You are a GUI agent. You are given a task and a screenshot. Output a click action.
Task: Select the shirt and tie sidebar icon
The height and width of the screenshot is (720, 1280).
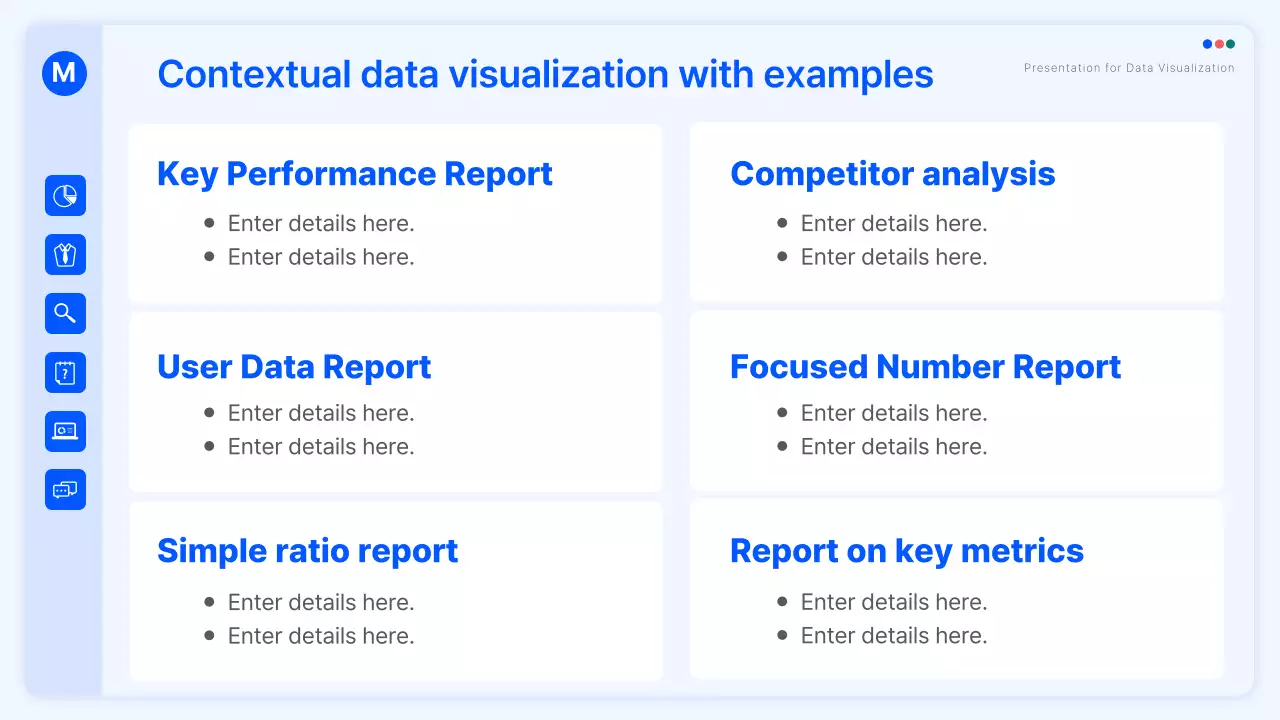[x=65, y=254]
